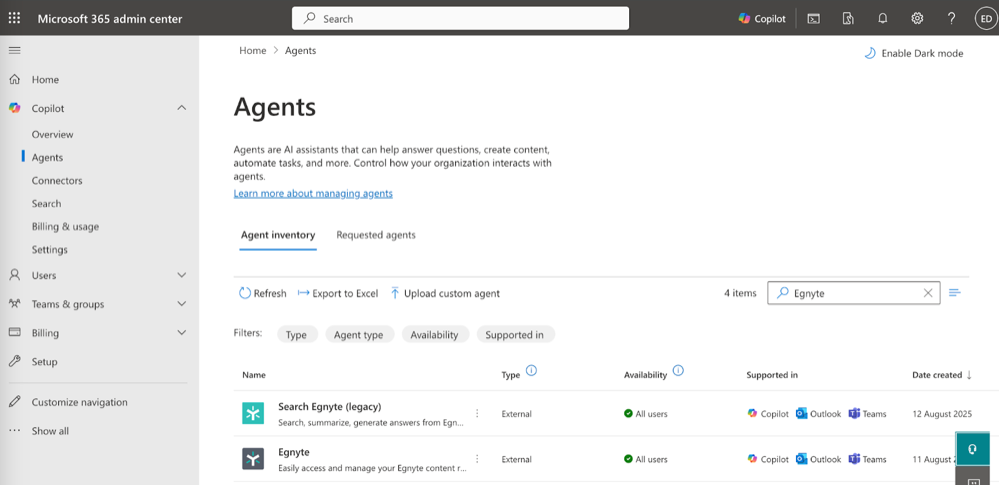
Task: Open Learn more about managing agents link
Action: tap(313, 193)
